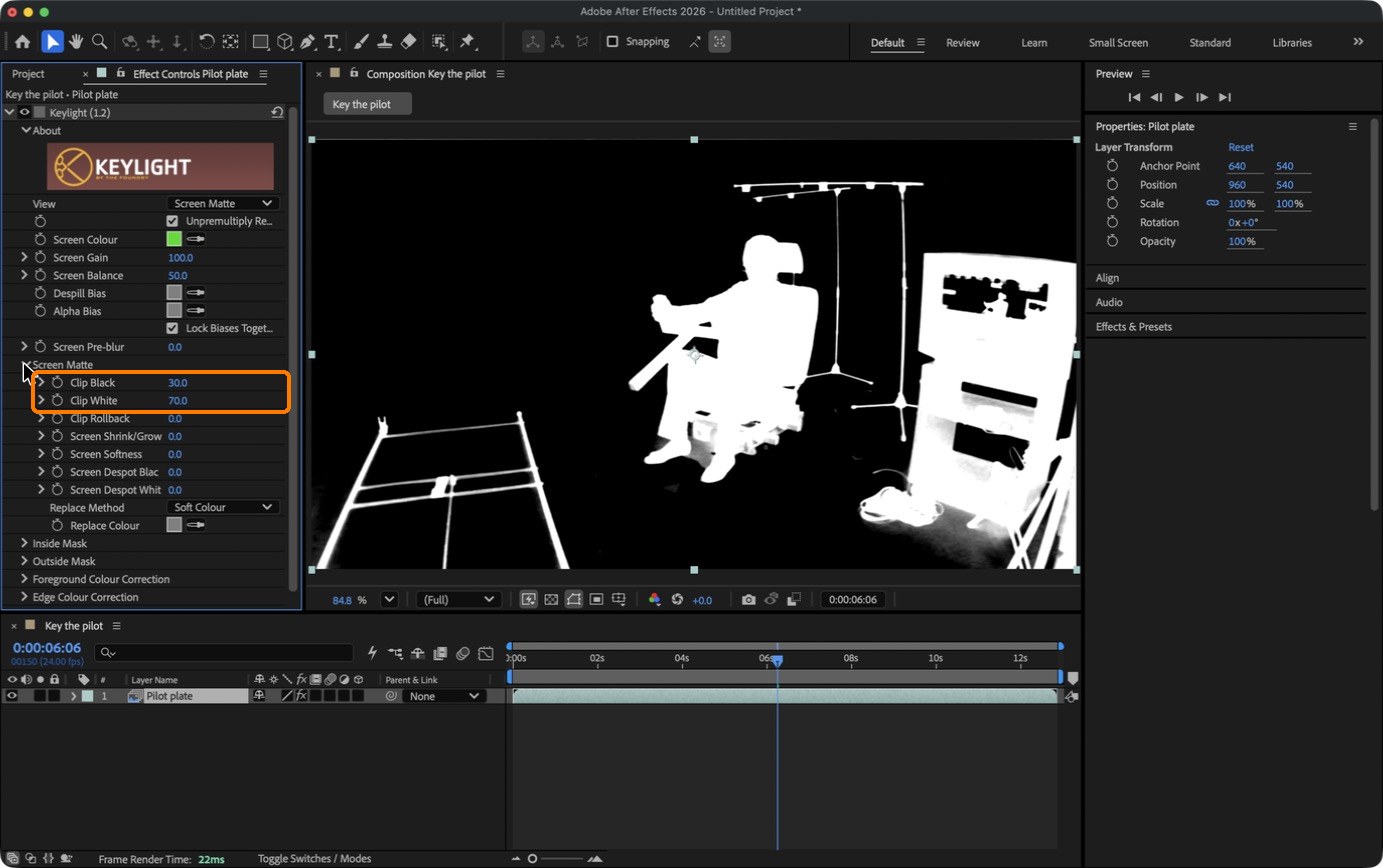Image resolution: width=1383 pixels, height=868 pixels.
Task: Click the Screen Colour green swatch
Action: point(174,240)
